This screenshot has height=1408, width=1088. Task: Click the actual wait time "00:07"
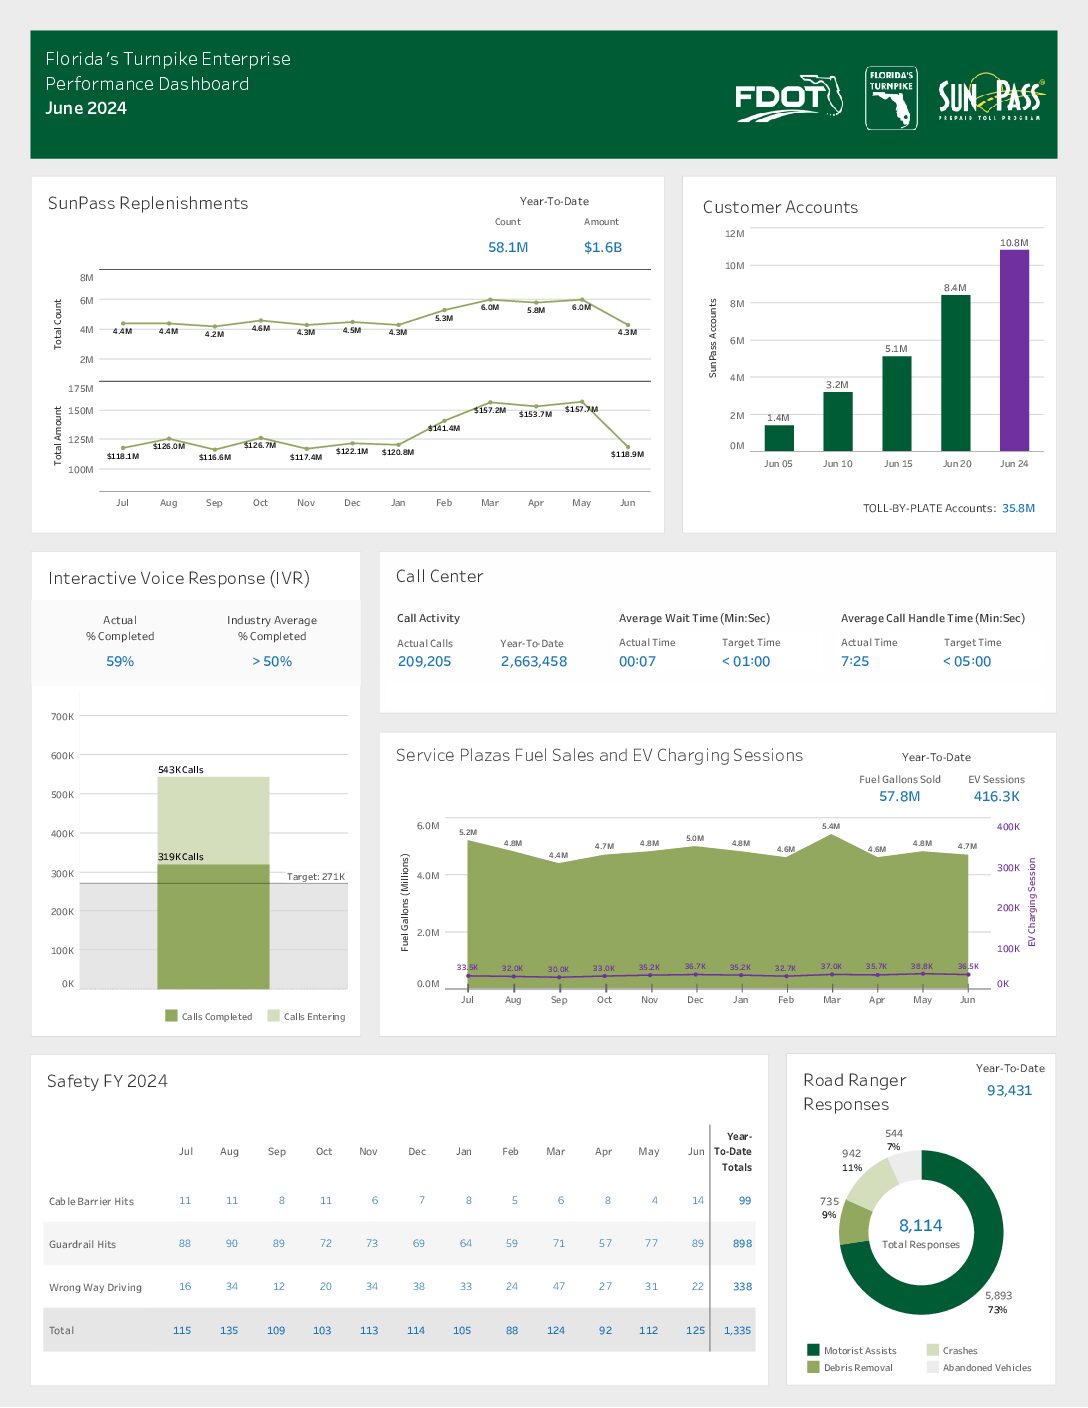(x=637, y=661)
